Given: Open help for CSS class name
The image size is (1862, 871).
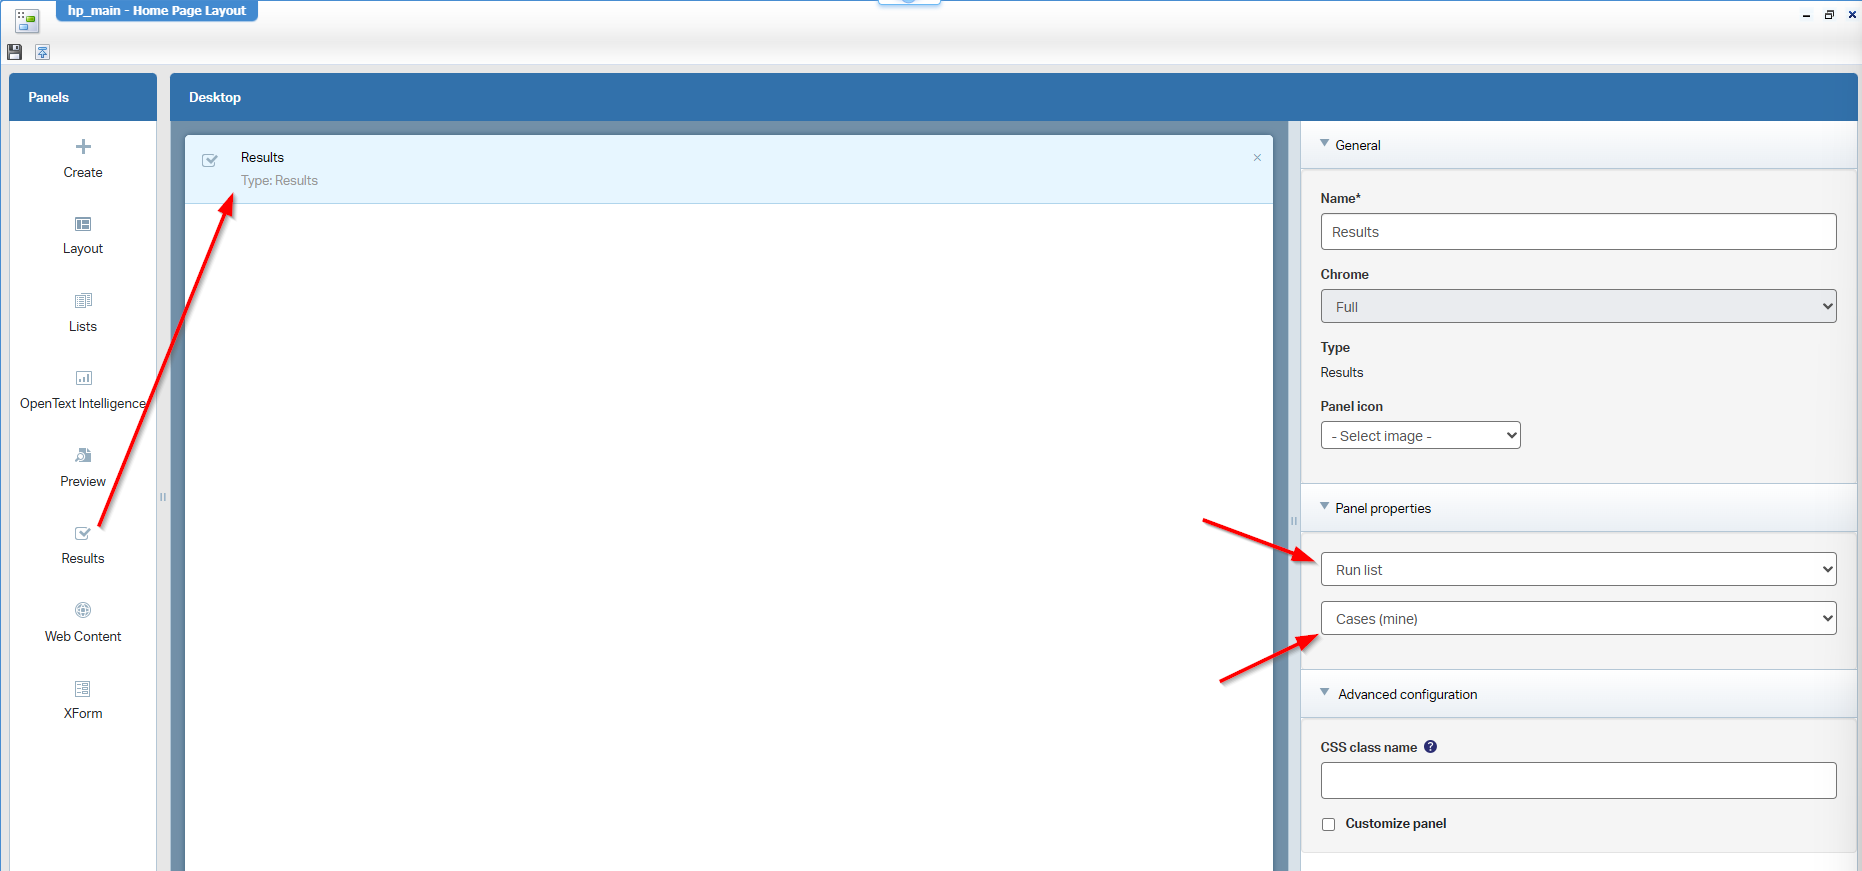Looking at the screenshot, I should coord(1430,746).
